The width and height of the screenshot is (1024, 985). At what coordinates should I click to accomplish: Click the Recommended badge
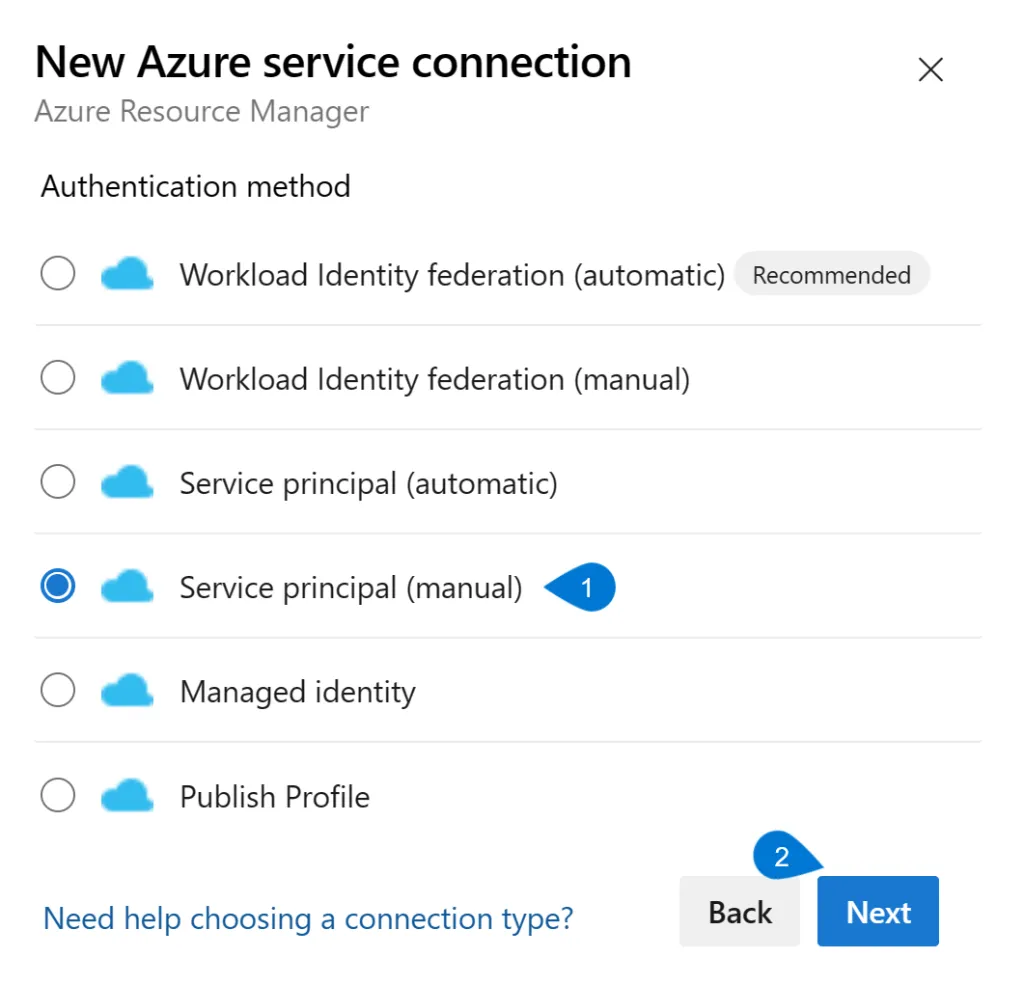pyautogui.click(x=832, y=274)
